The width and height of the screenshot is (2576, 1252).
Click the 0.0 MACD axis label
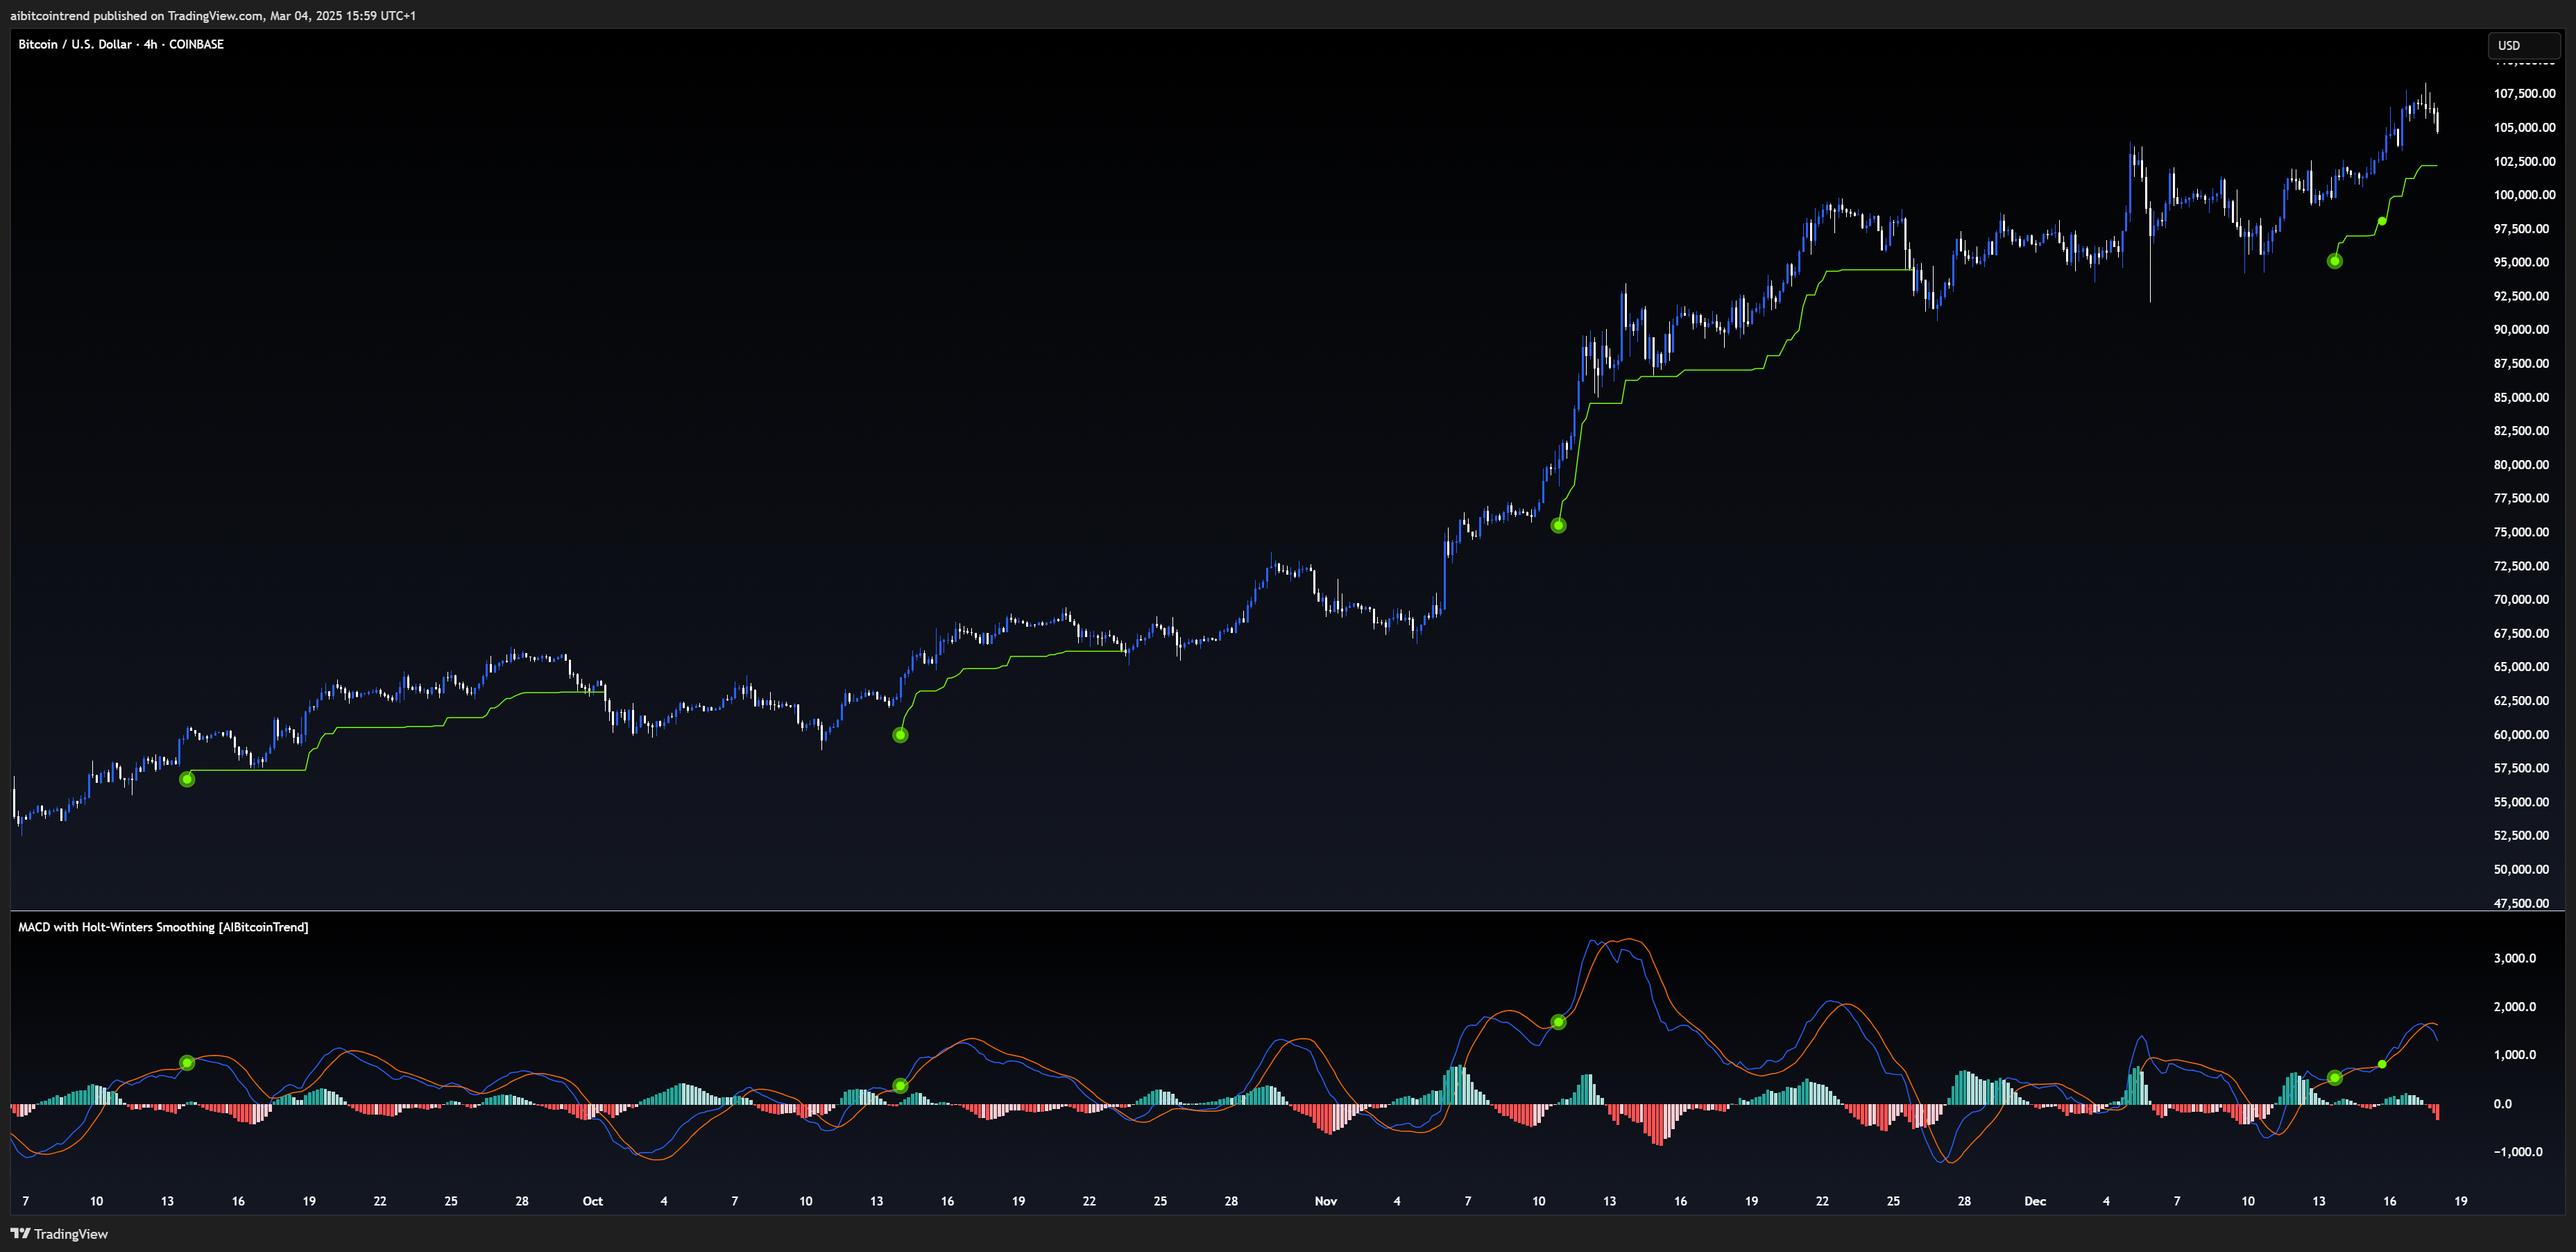(x=2502, y=1104)
